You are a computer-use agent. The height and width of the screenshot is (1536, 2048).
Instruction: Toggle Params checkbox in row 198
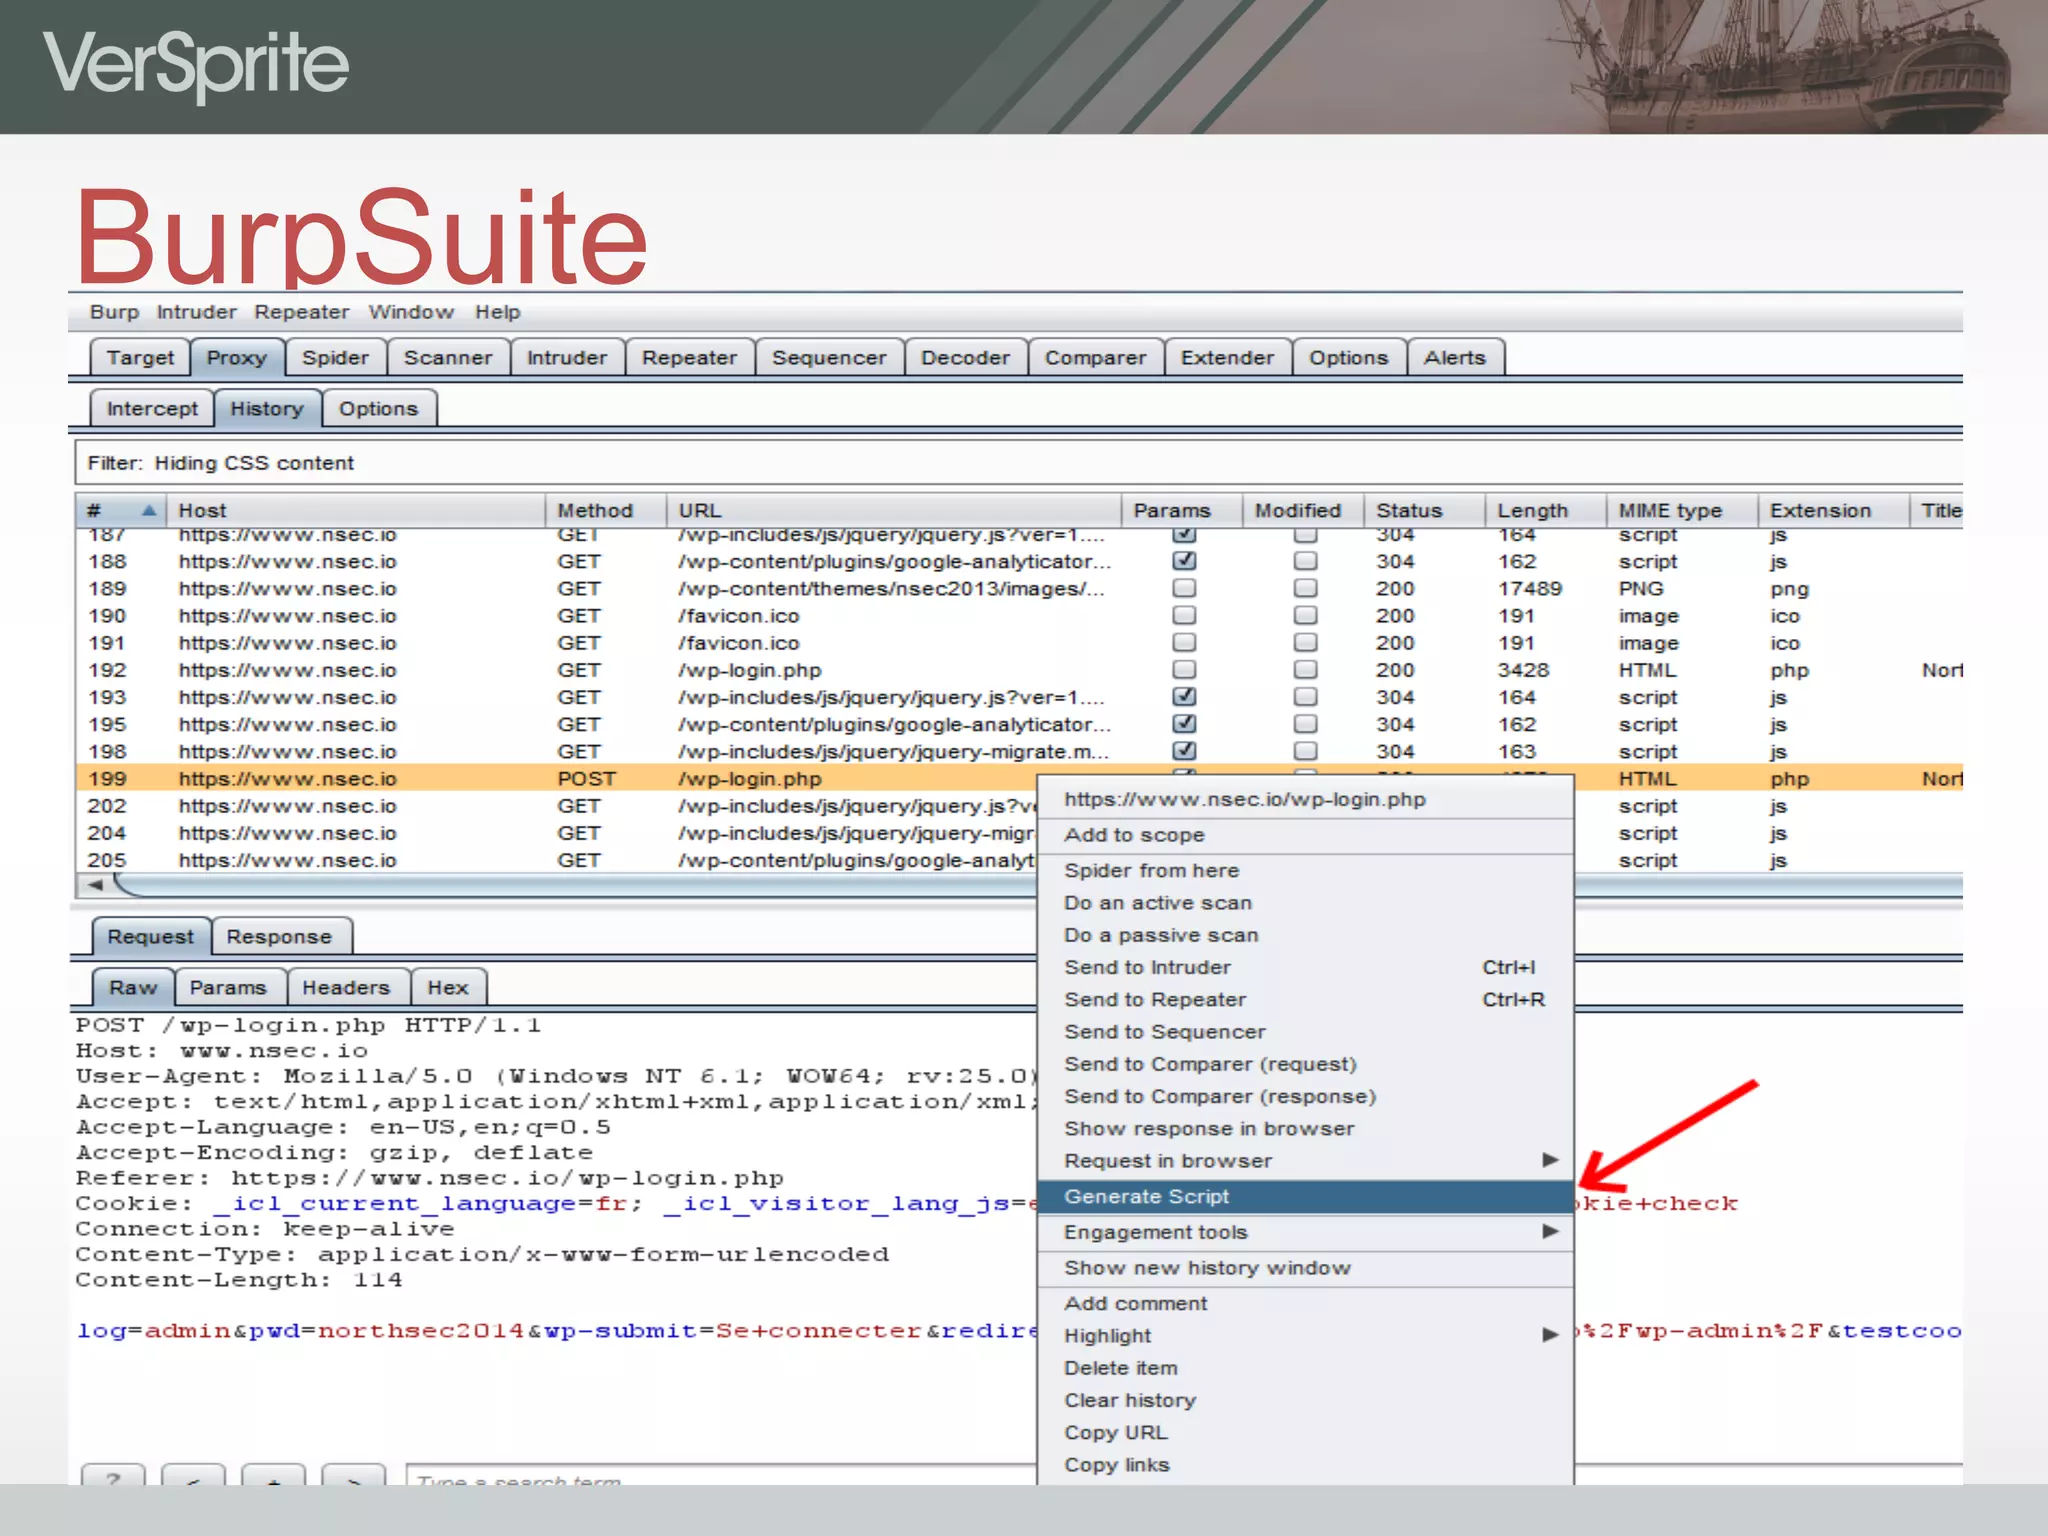point(1184,750)
